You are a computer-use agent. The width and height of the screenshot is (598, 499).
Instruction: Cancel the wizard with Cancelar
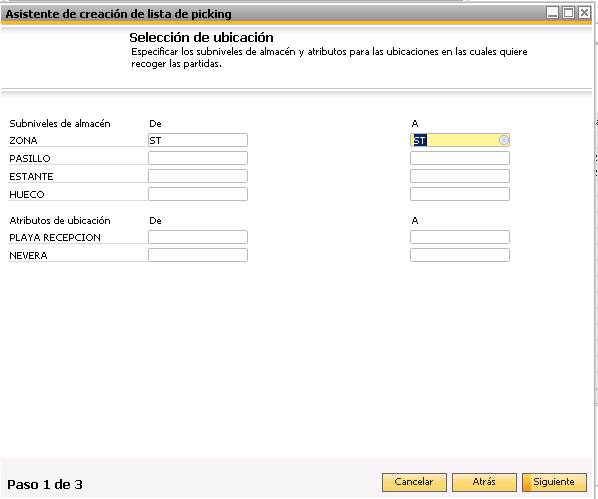click(414, 482)
